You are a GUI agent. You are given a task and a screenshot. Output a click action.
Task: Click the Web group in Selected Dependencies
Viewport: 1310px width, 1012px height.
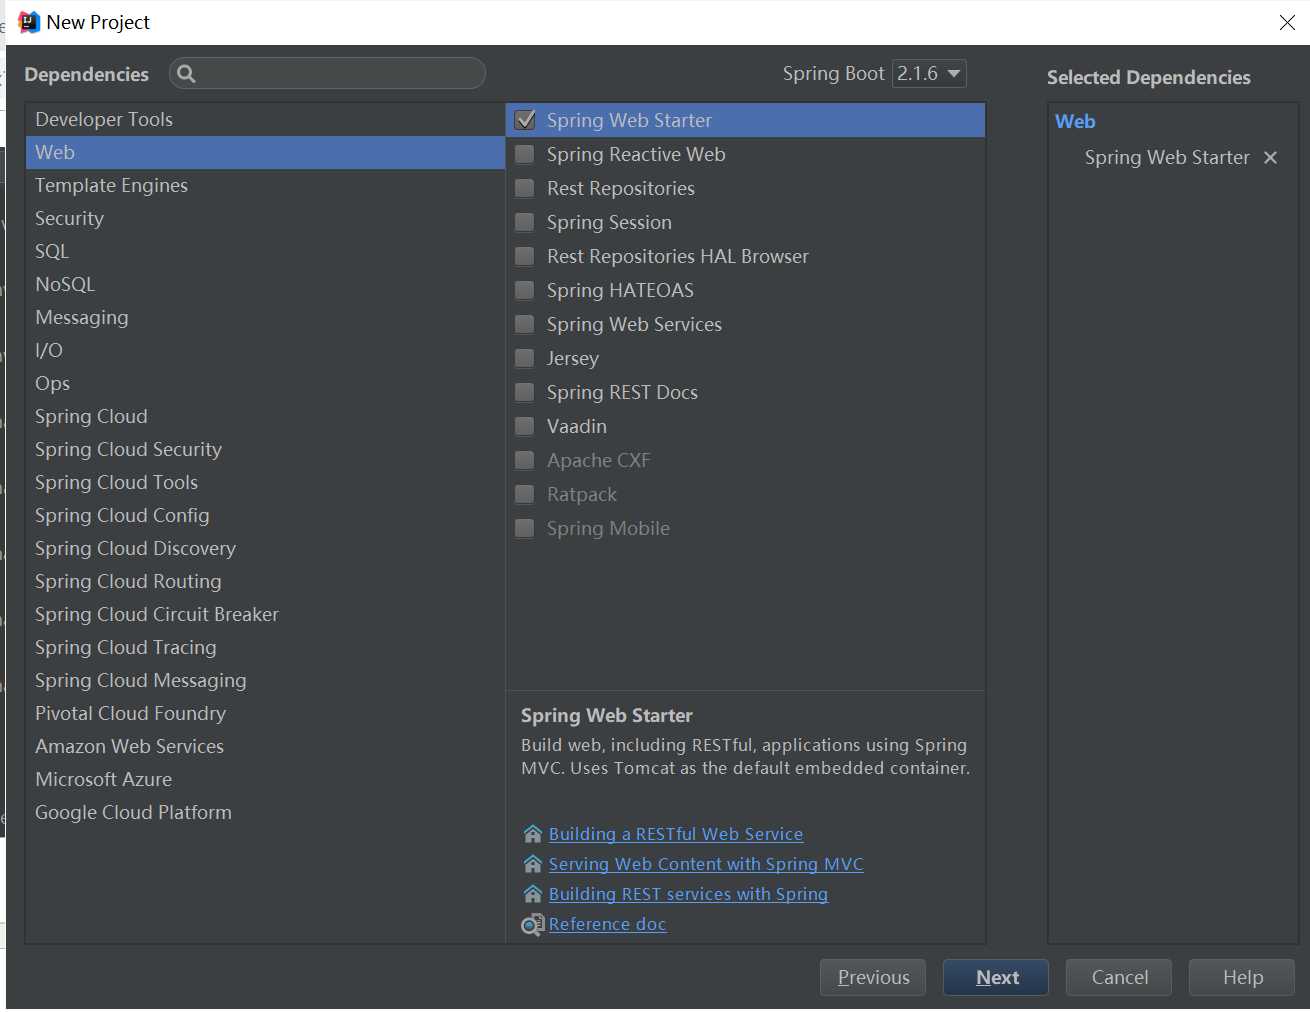point(1075,121)
